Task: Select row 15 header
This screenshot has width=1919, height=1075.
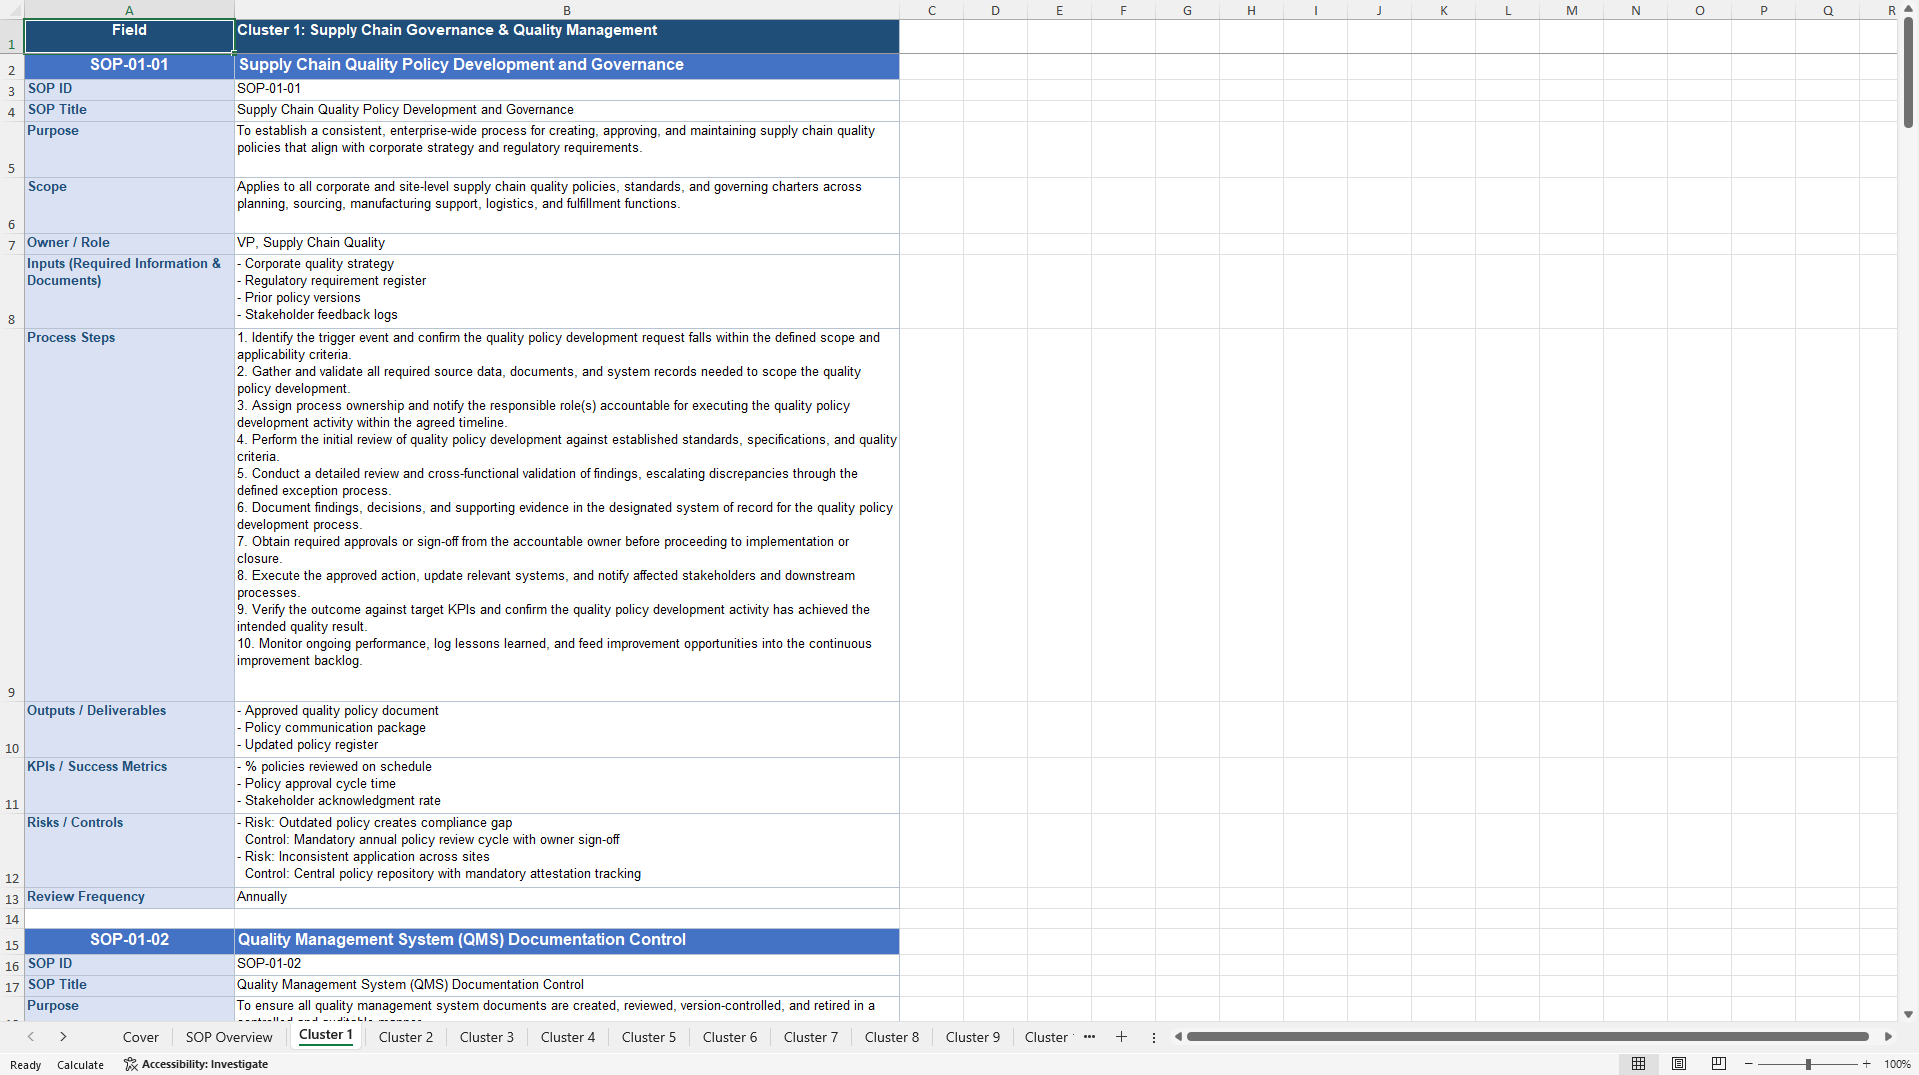Action: pyautogui.click(x=12, y=941)
